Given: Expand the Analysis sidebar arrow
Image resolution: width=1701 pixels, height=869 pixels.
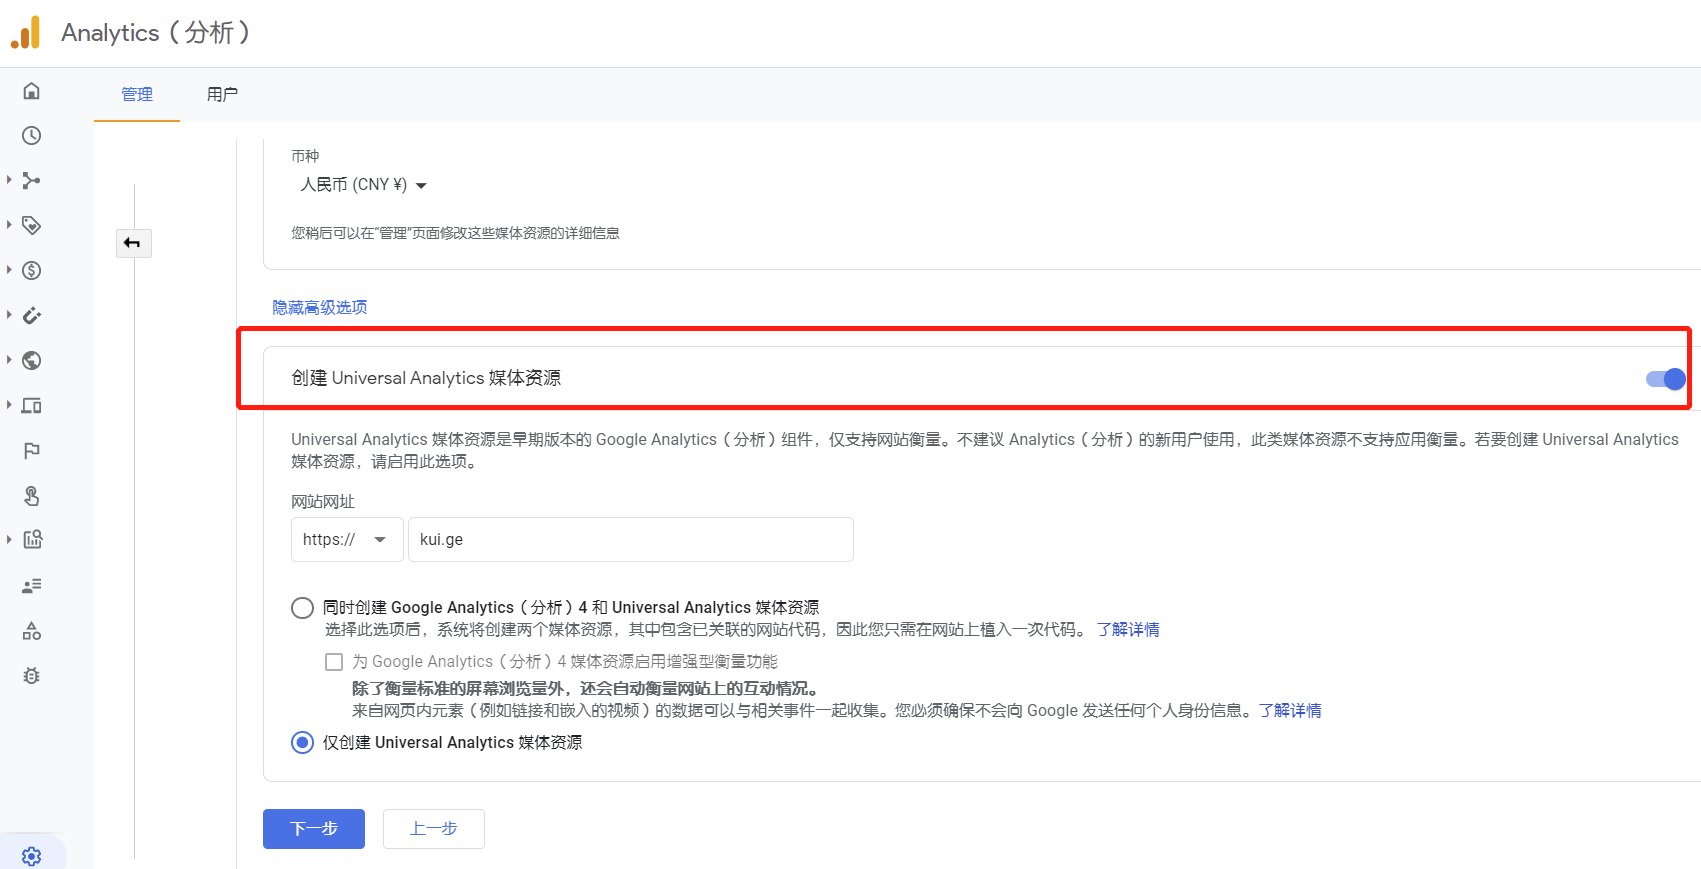Looking at the screenshot, I should pos(9,540).
